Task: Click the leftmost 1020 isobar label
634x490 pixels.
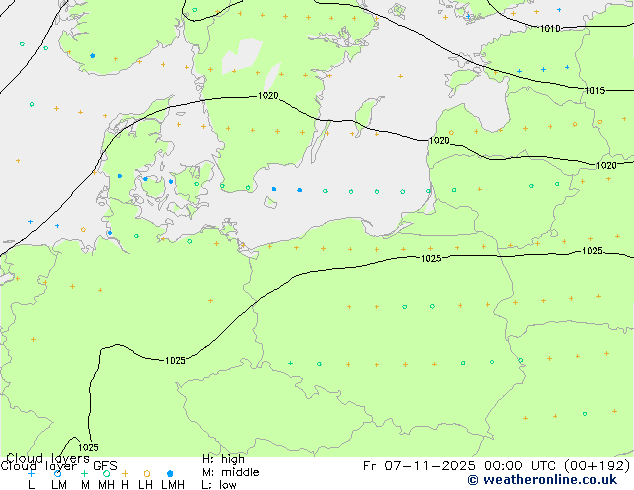Action: click(267, 96)
